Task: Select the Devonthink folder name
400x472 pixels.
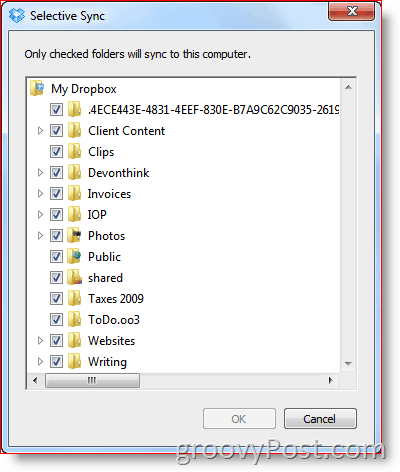Action: coord(119,173)
